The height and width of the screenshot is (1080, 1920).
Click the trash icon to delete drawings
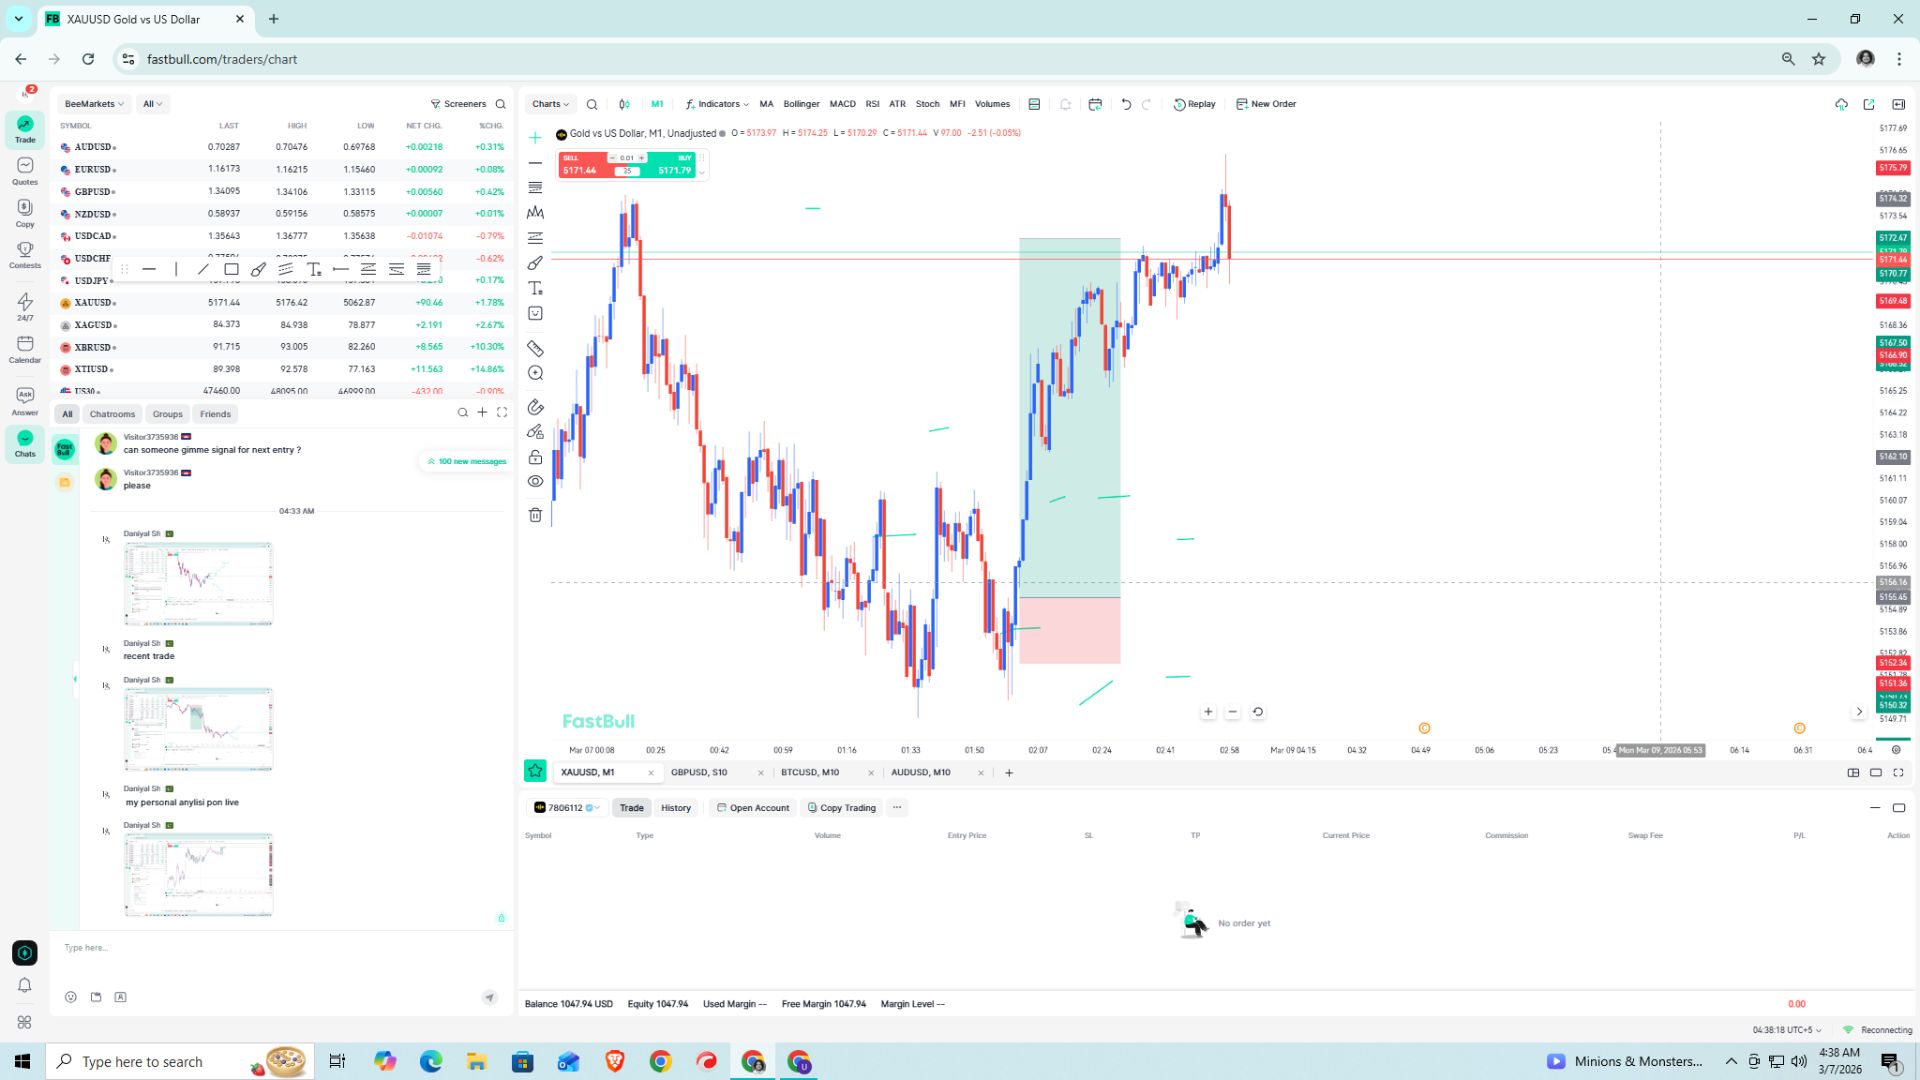[535, 515]
